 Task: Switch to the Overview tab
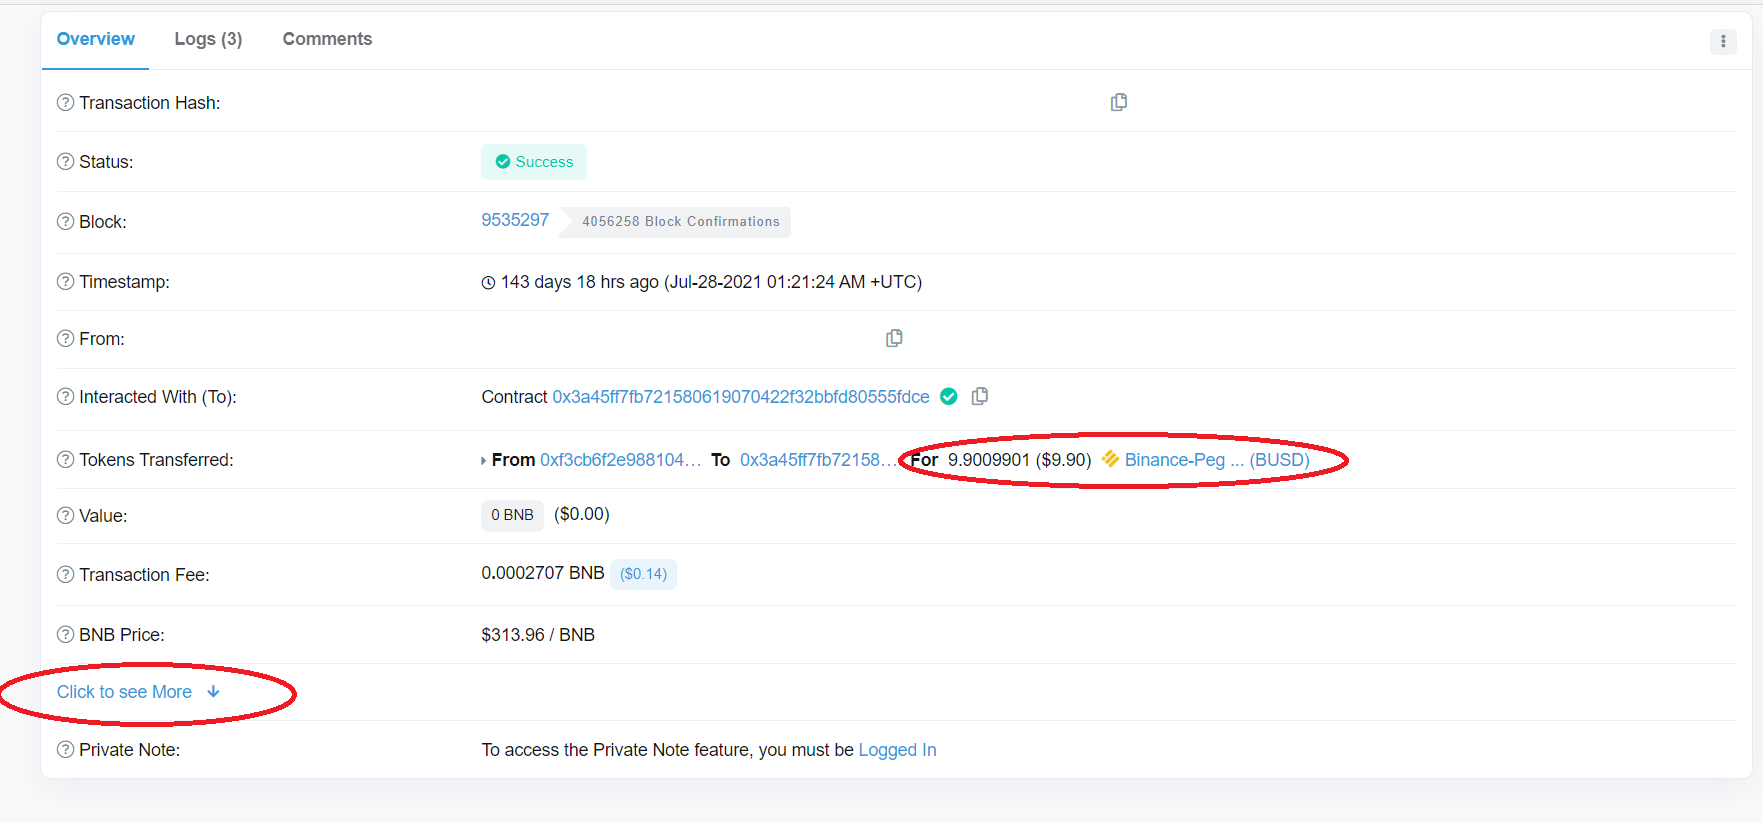95,39
